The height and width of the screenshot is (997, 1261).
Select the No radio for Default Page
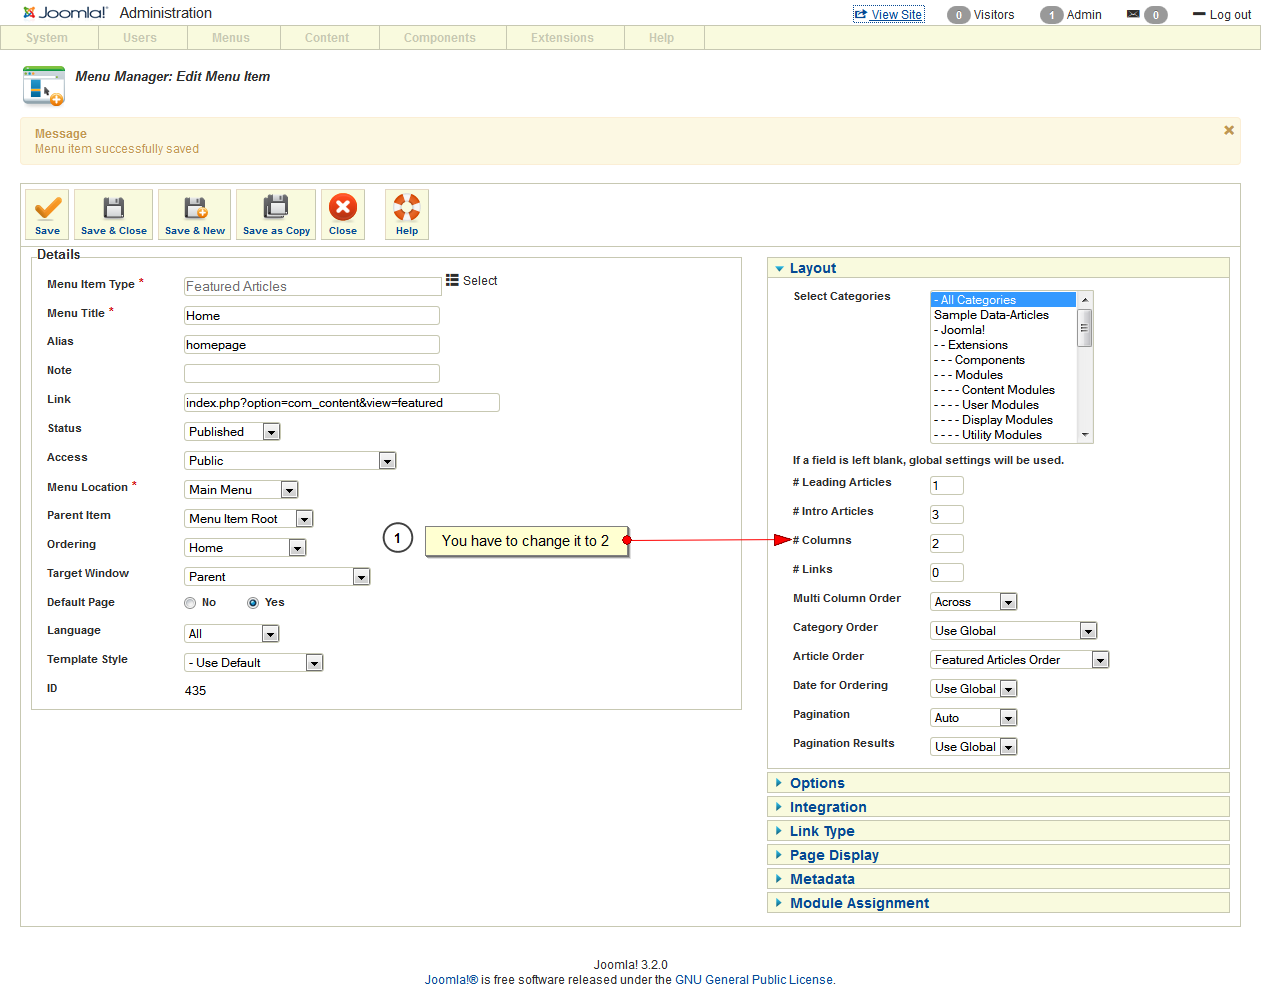[x=190, y=603]
